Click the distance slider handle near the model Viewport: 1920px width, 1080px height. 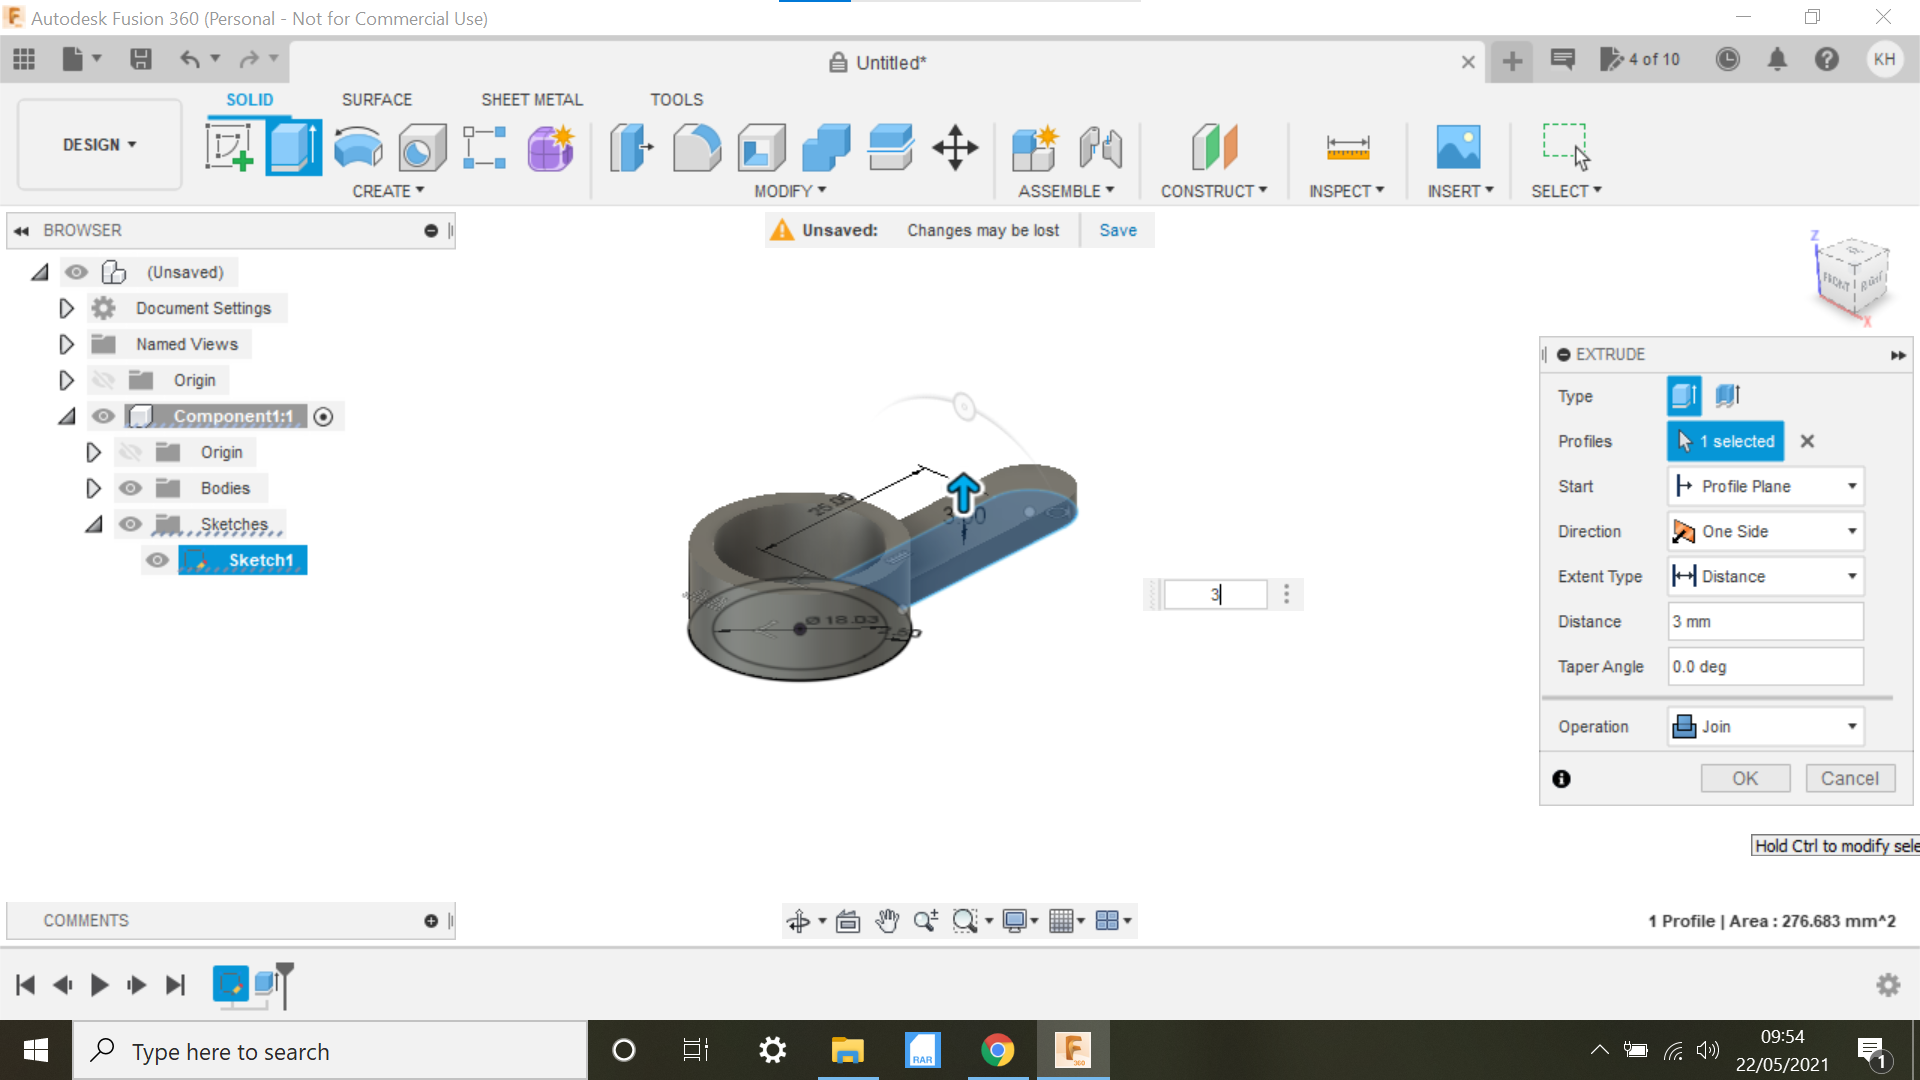click(x=963, y=494)
